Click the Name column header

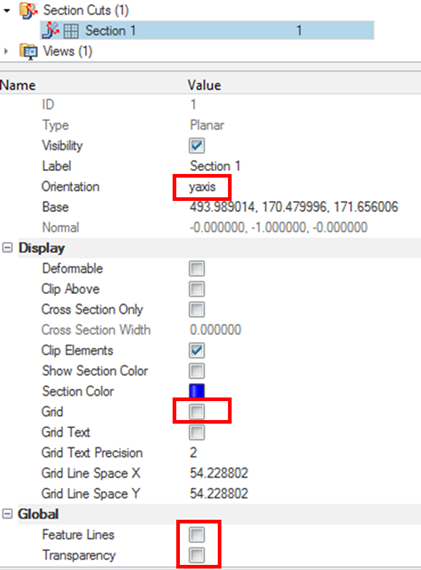18,85
